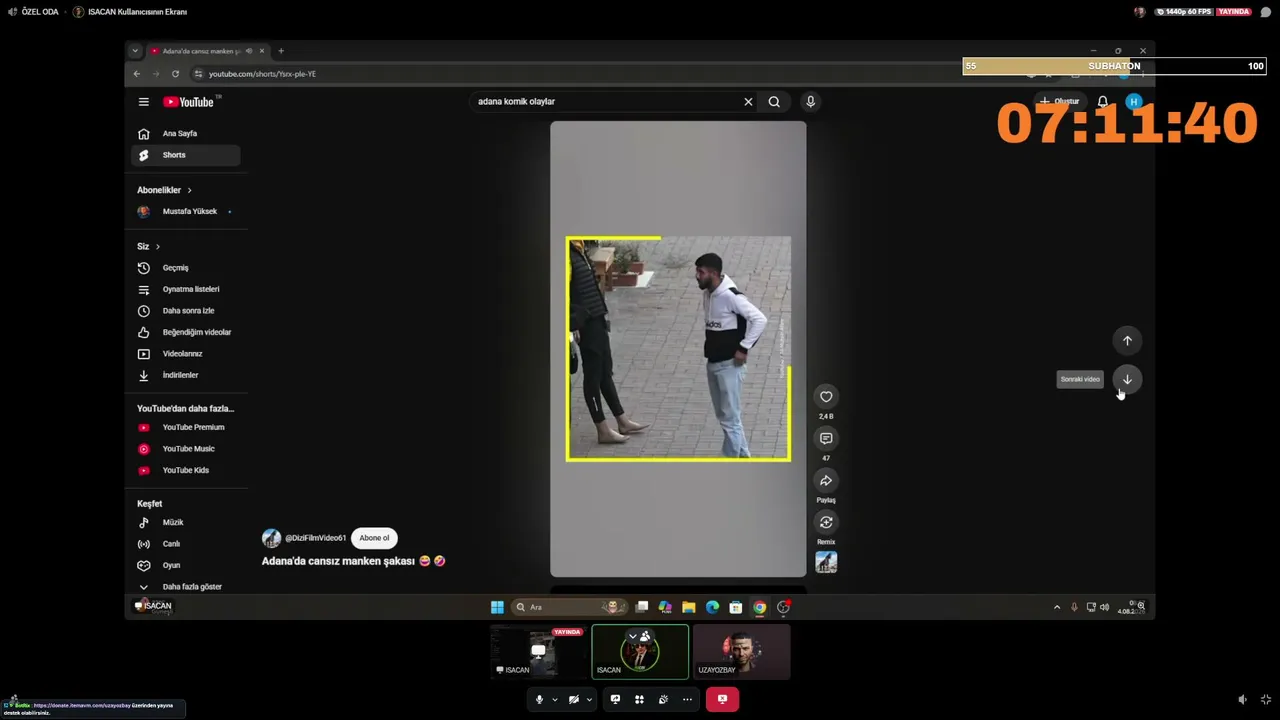This screenshot has height=720, width=1280.
Task: Click the Windows taskbar Ara search box
Action: tap(569, 607)
